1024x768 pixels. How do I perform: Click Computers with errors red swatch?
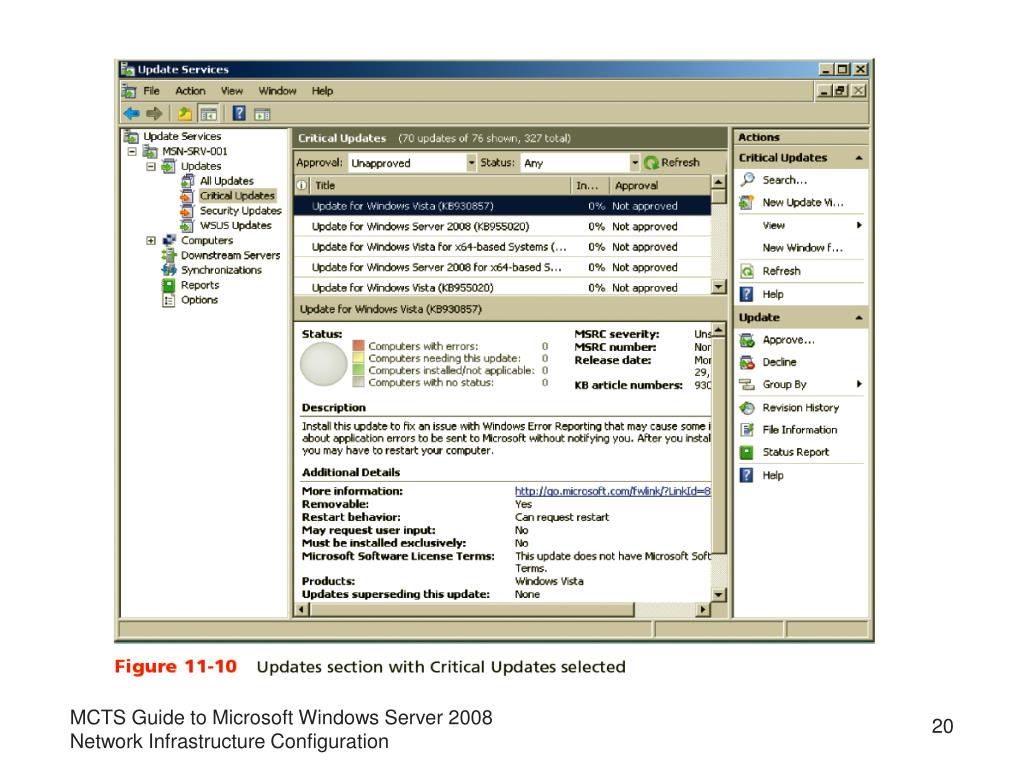click(358, 345)
